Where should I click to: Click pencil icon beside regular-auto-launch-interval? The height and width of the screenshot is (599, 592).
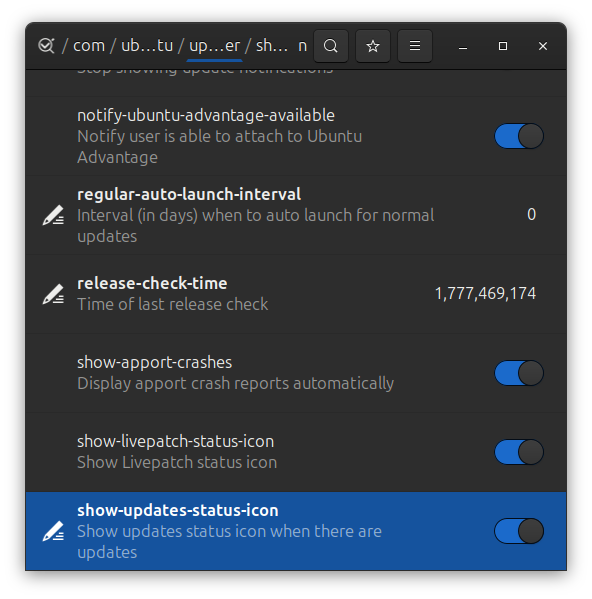coord(53,215)
